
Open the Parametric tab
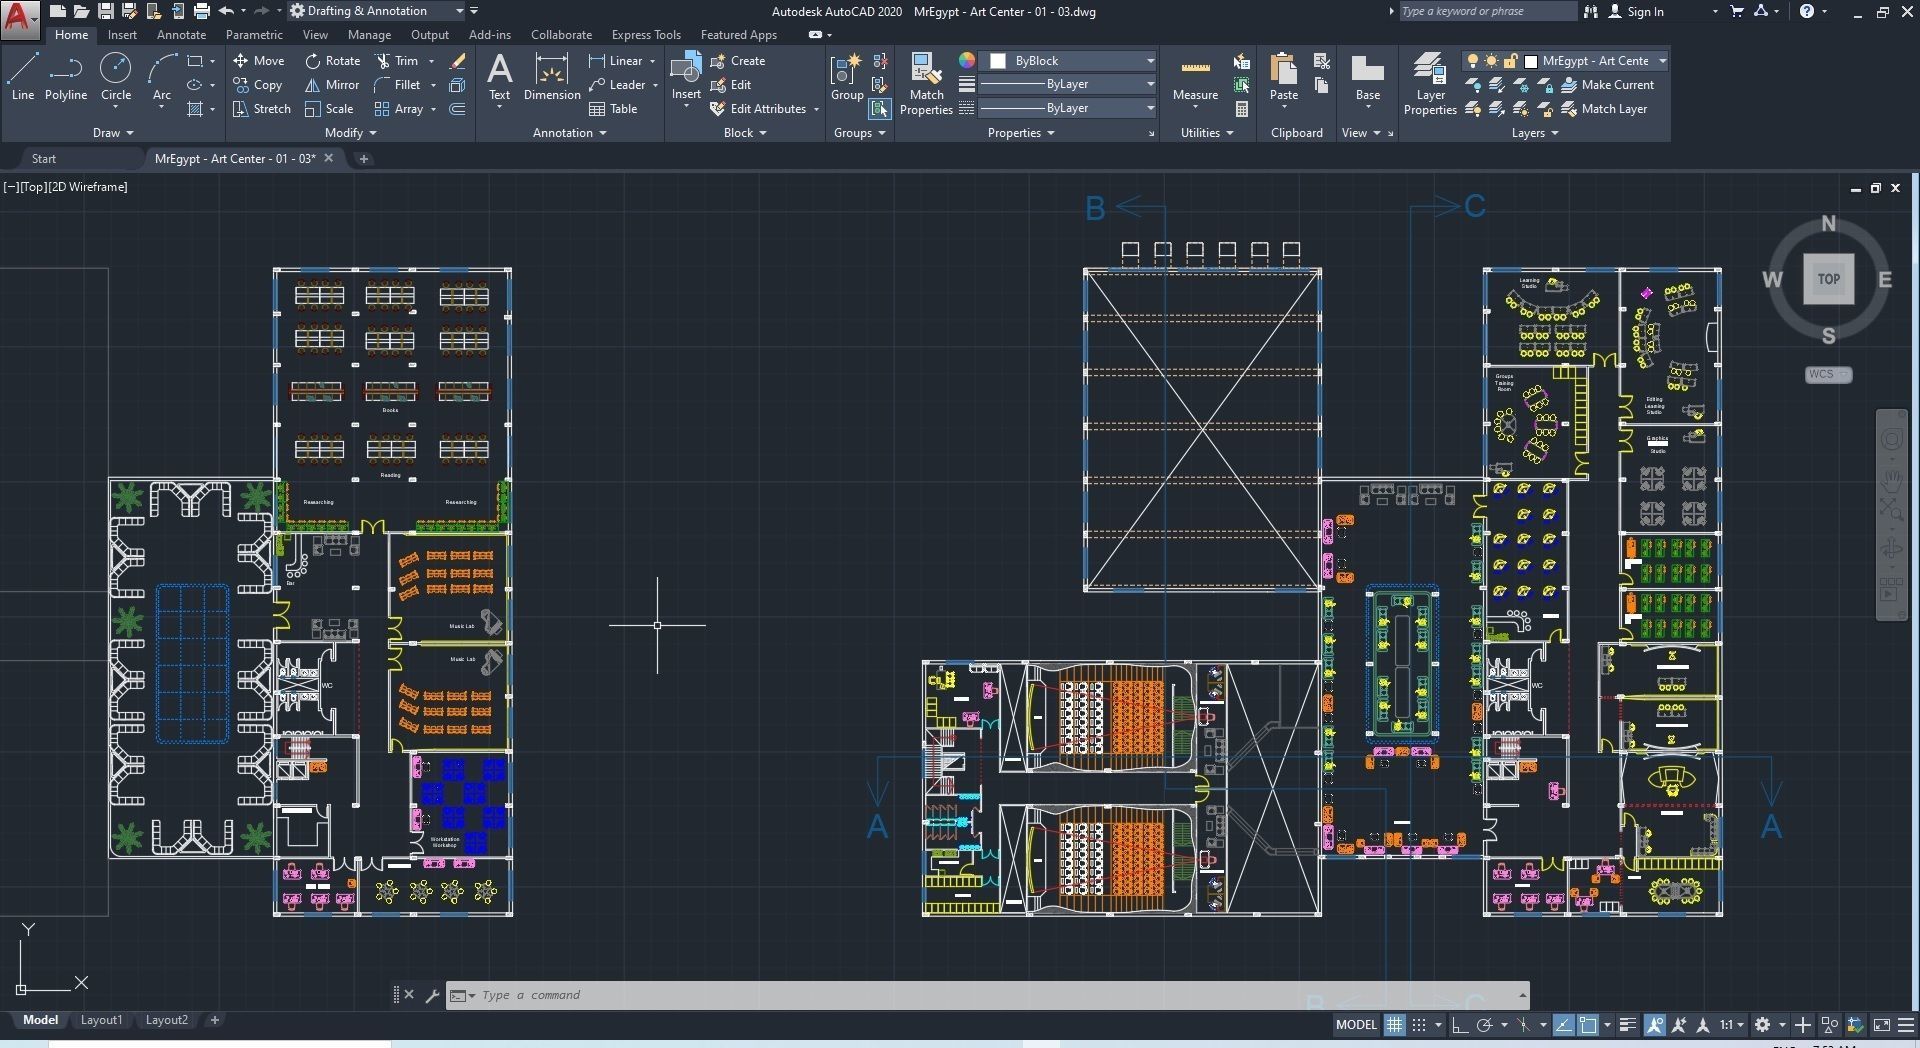254,35
